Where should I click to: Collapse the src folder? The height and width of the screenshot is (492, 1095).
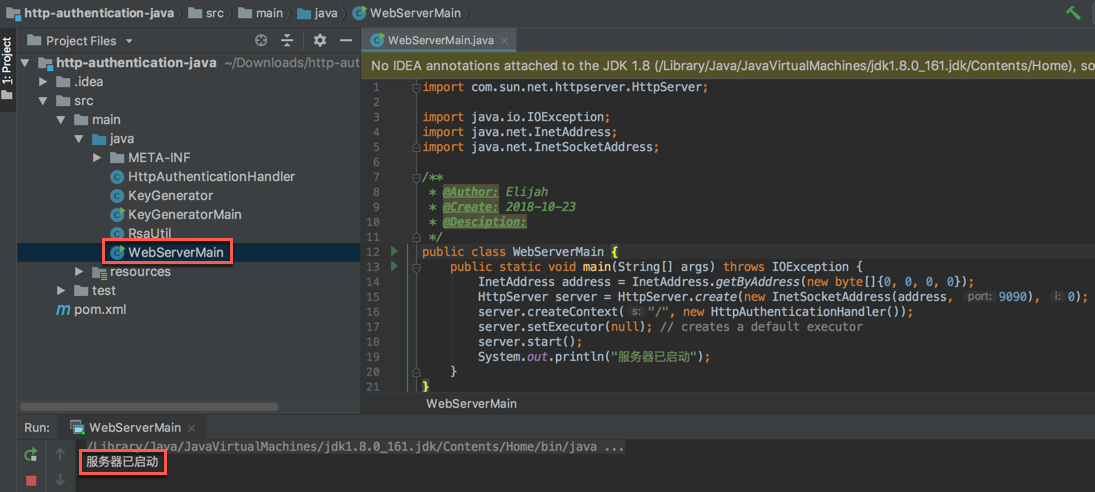43,101
